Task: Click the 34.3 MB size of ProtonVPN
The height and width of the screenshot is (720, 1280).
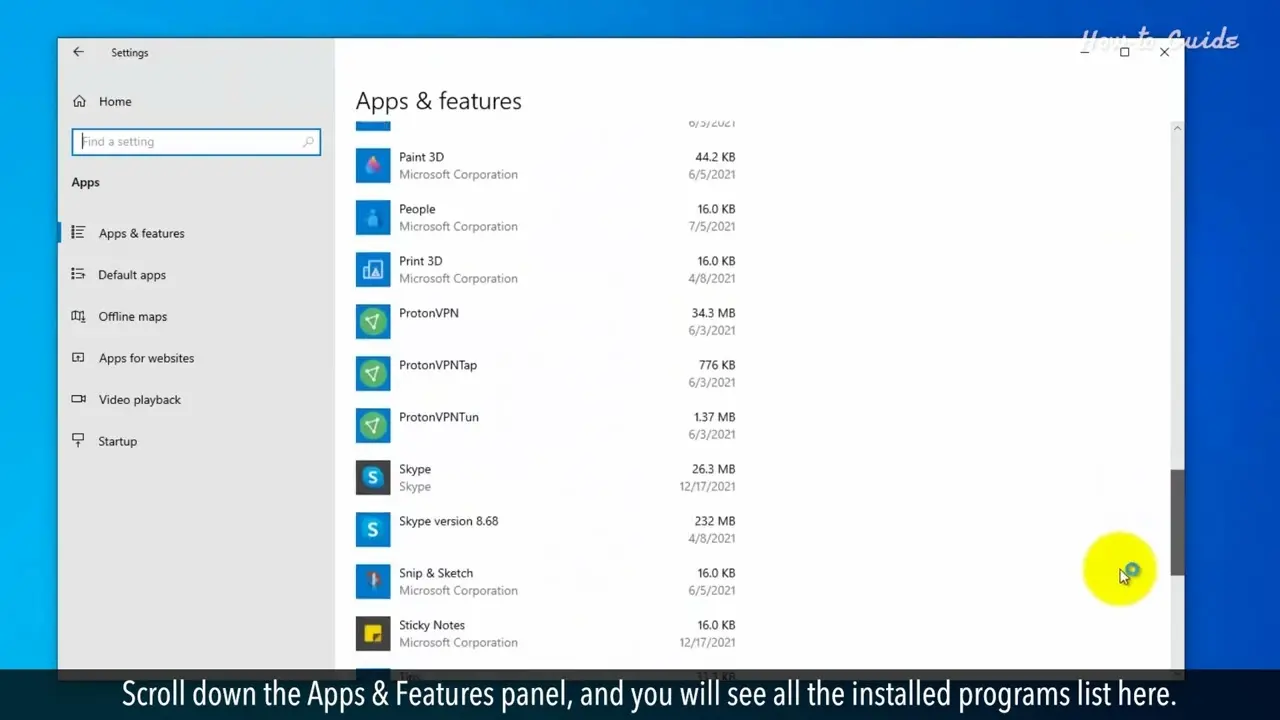Action: [714, 313]
